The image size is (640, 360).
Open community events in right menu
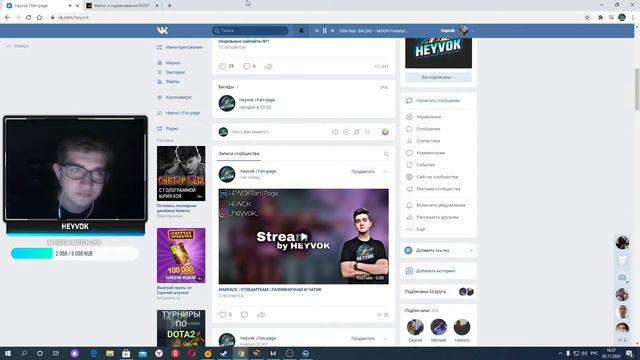(425, 165)
